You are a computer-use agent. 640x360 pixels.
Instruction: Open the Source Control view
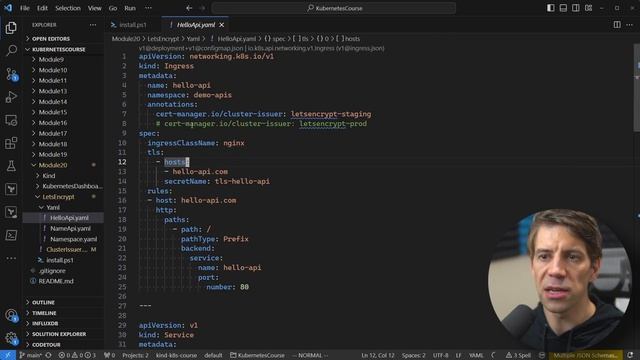pos(11,74)
